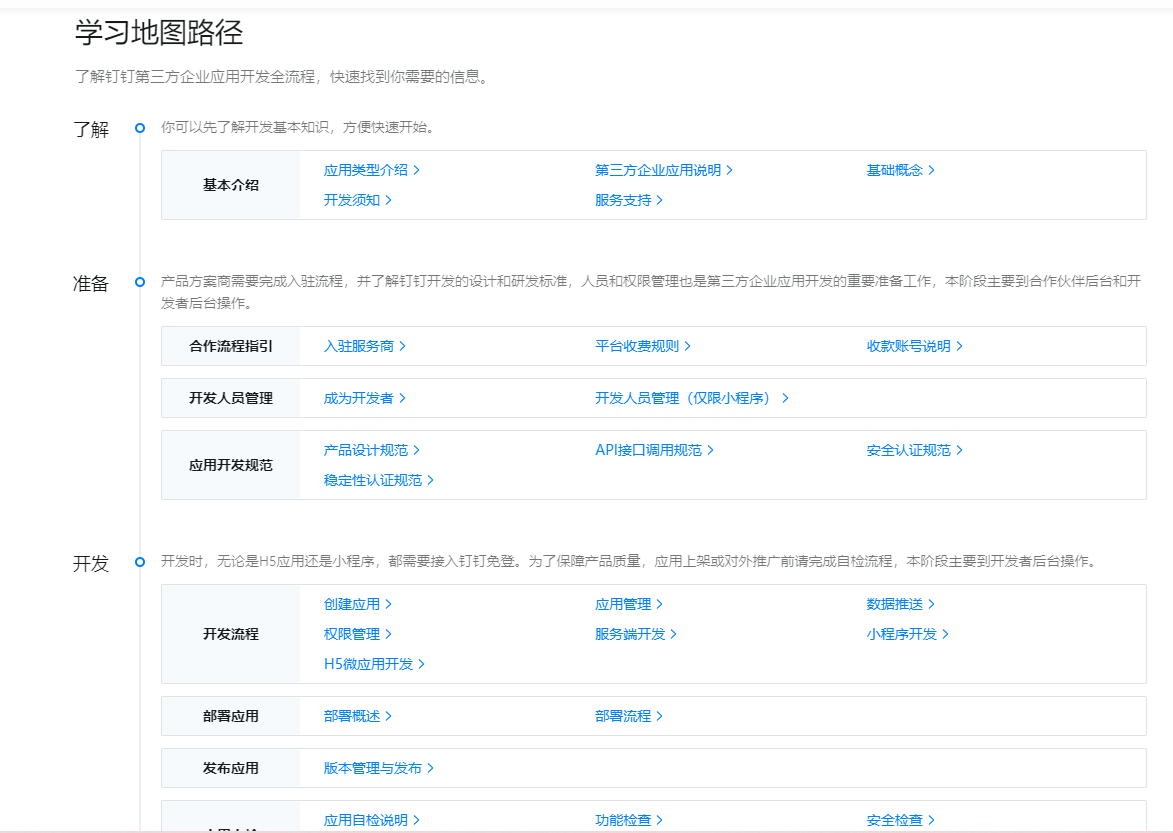Image resolution: width=1173 pixels, height=833 pixels.
Task: Open 数据推送 link
Action: pos(900,604)
